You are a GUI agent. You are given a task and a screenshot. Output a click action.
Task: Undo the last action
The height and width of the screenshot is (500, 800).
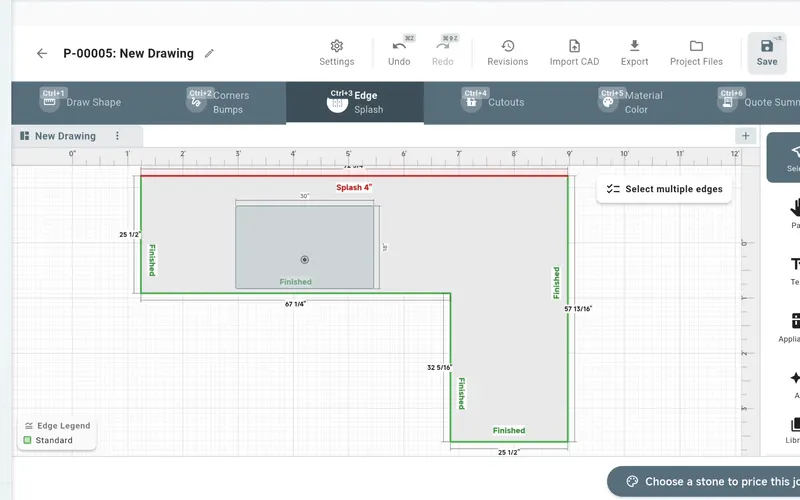(x=399, y=53)
